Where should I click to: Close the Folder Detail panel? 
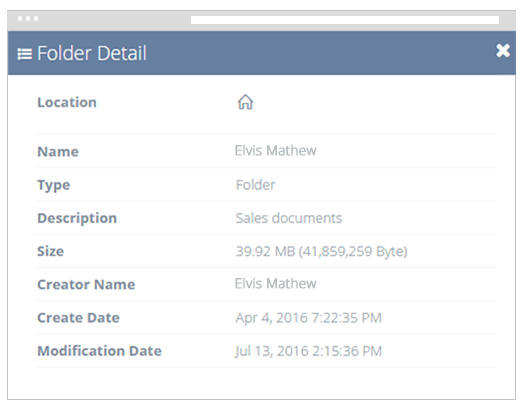503,51
